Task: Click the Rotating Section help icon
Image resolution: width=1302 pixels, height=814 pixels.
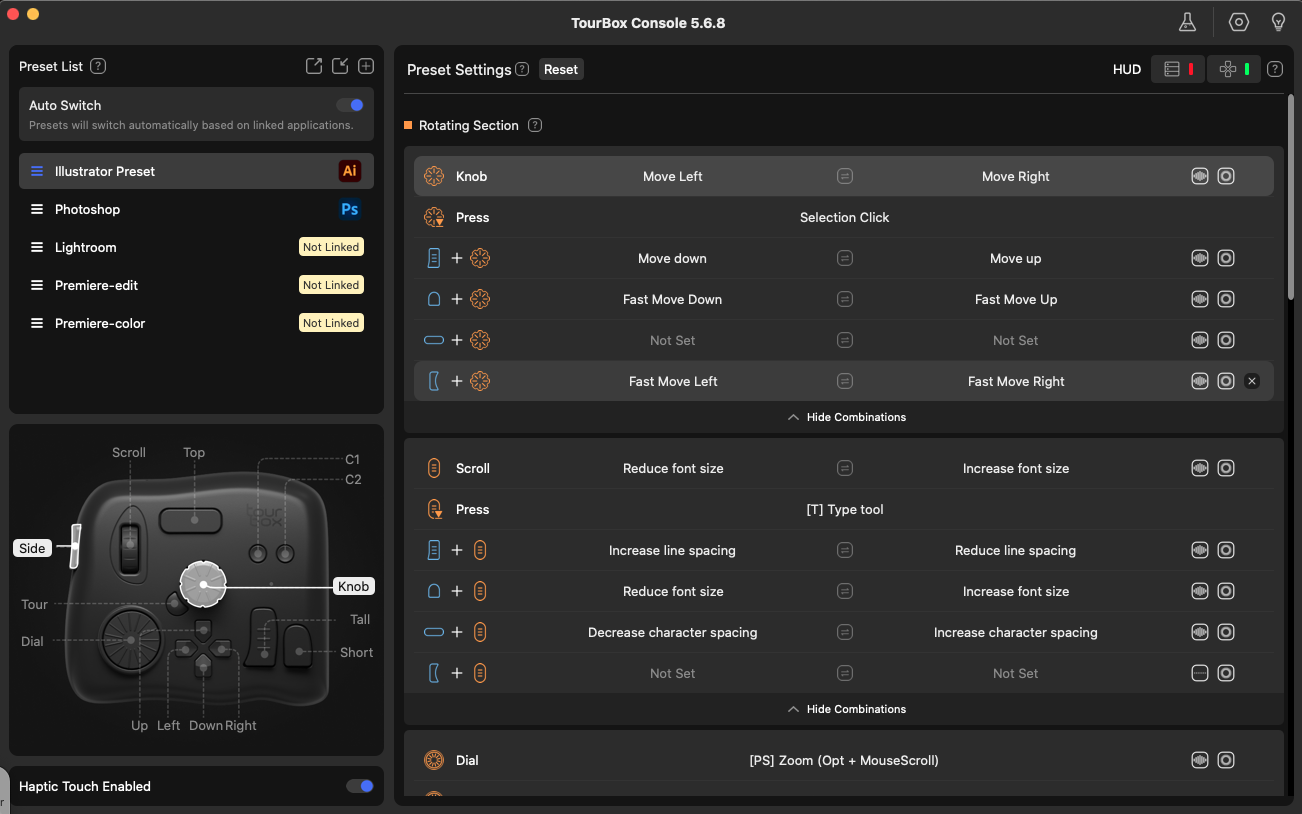Action: [x=535, y=125]
